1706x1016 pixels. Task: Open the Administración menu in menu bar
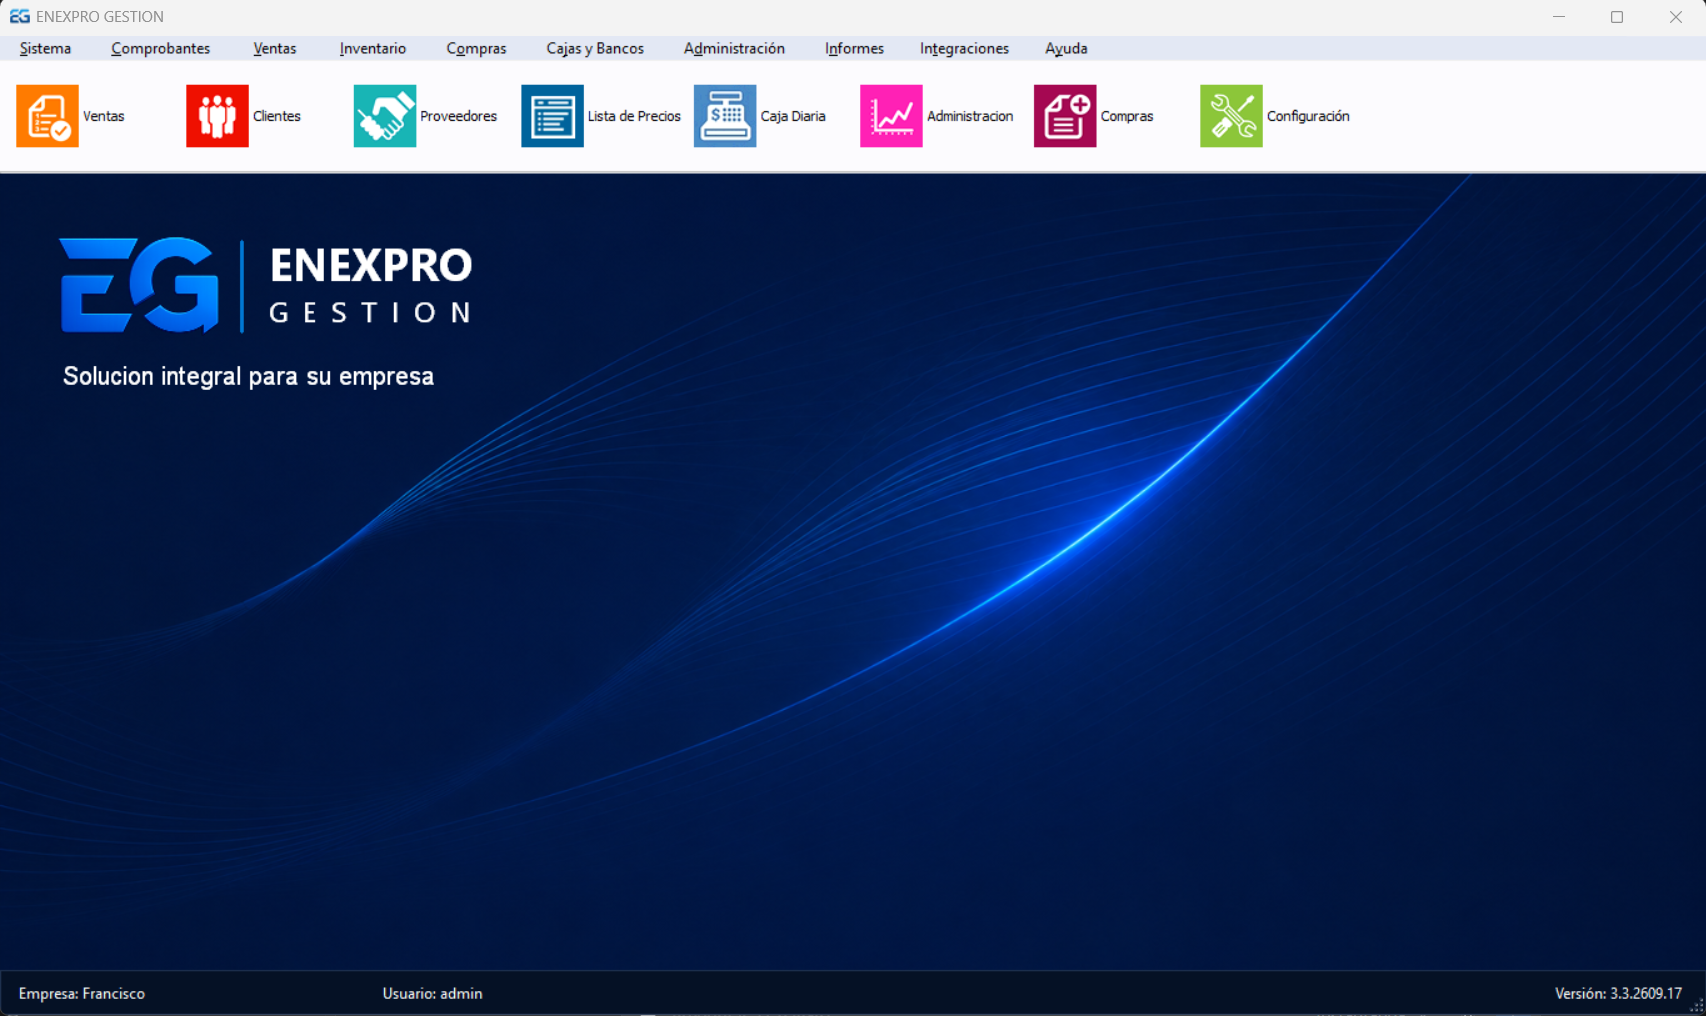click(734, 48)
